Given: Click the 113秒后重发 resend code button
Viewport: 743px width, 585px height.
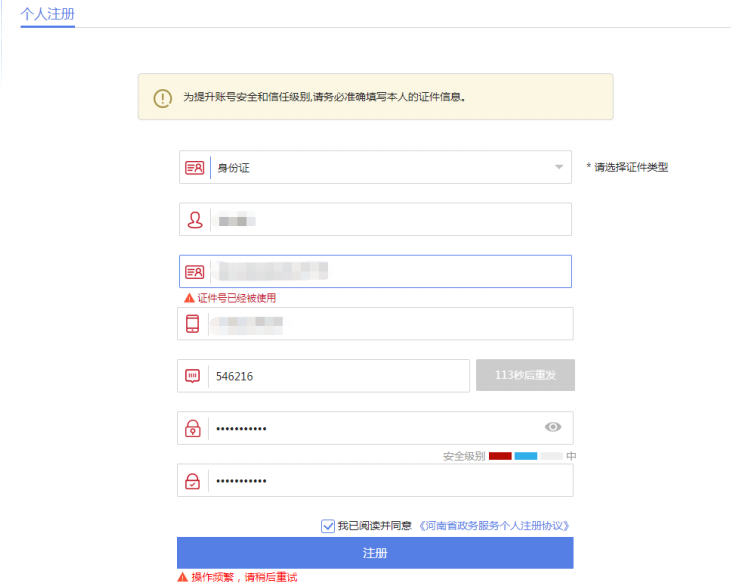Looking at the screenshot, I should (x=525, y=376).
